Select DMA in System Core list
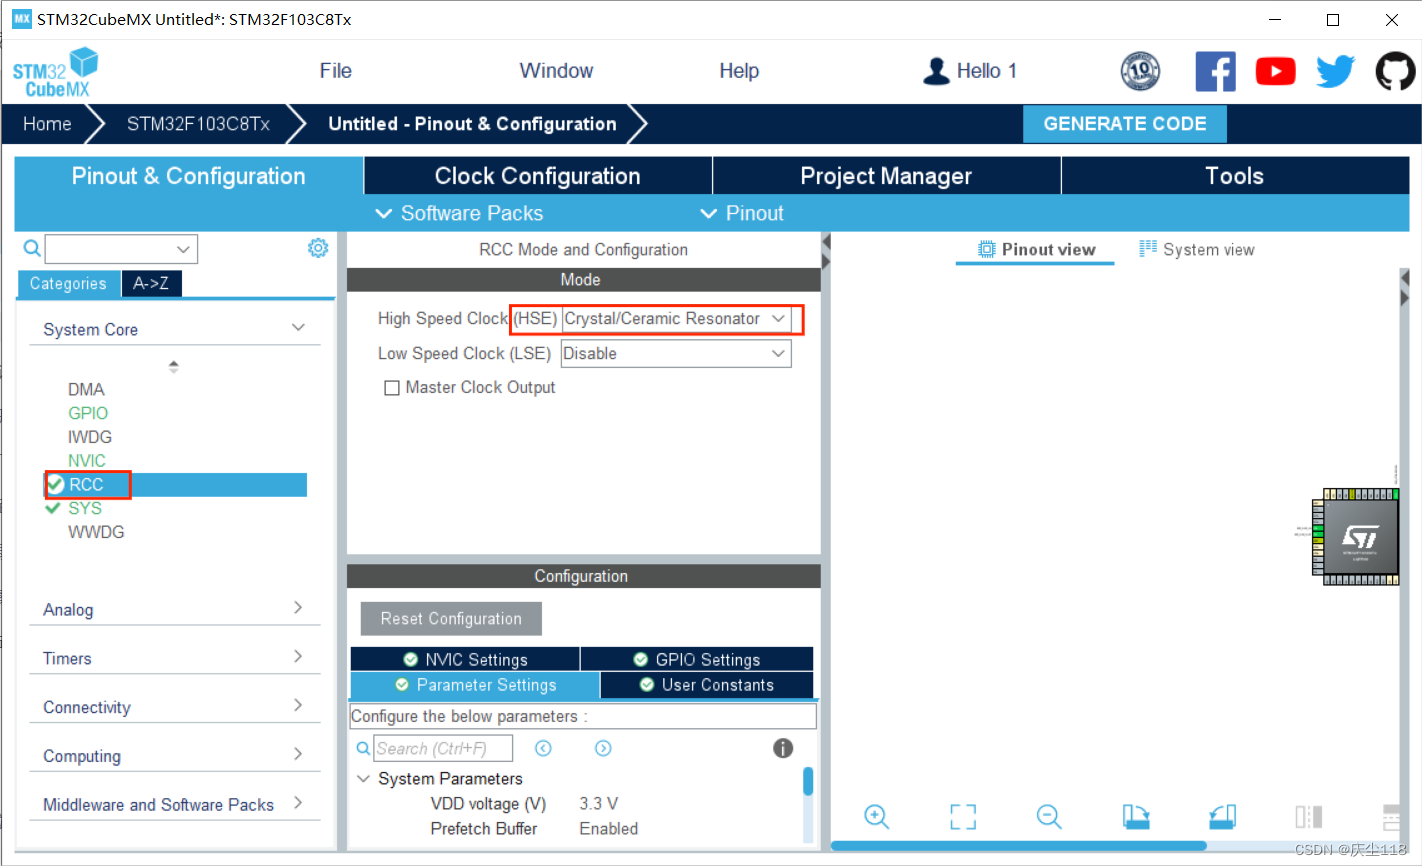 click(x=86, y=390)
